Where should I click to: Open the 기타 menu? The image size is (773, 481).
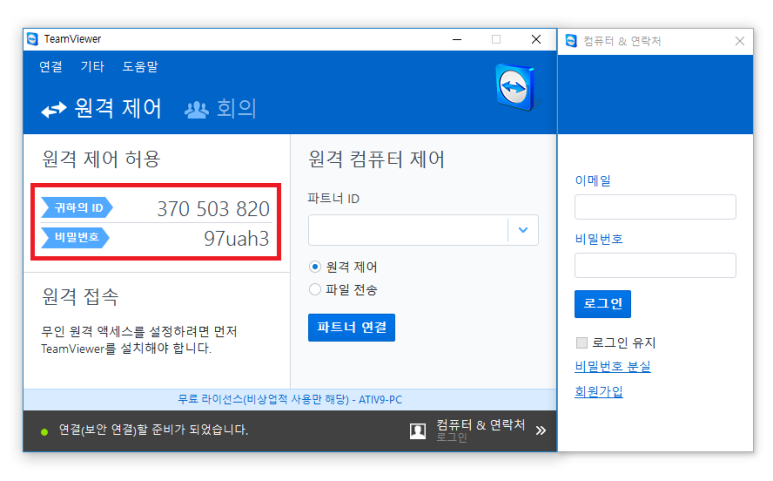point(92,67)
